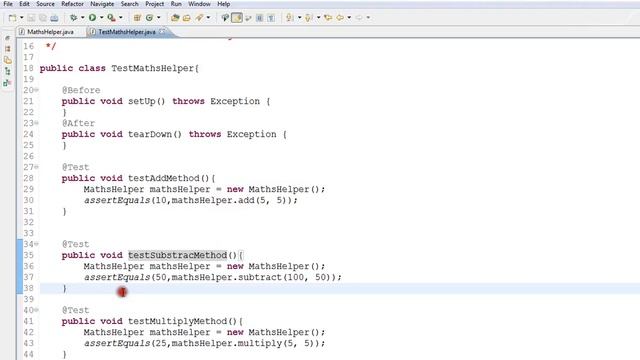Screen dimensions: 640x360
Task: Open the Run configurations dropdown arrow
Action: 102,18
